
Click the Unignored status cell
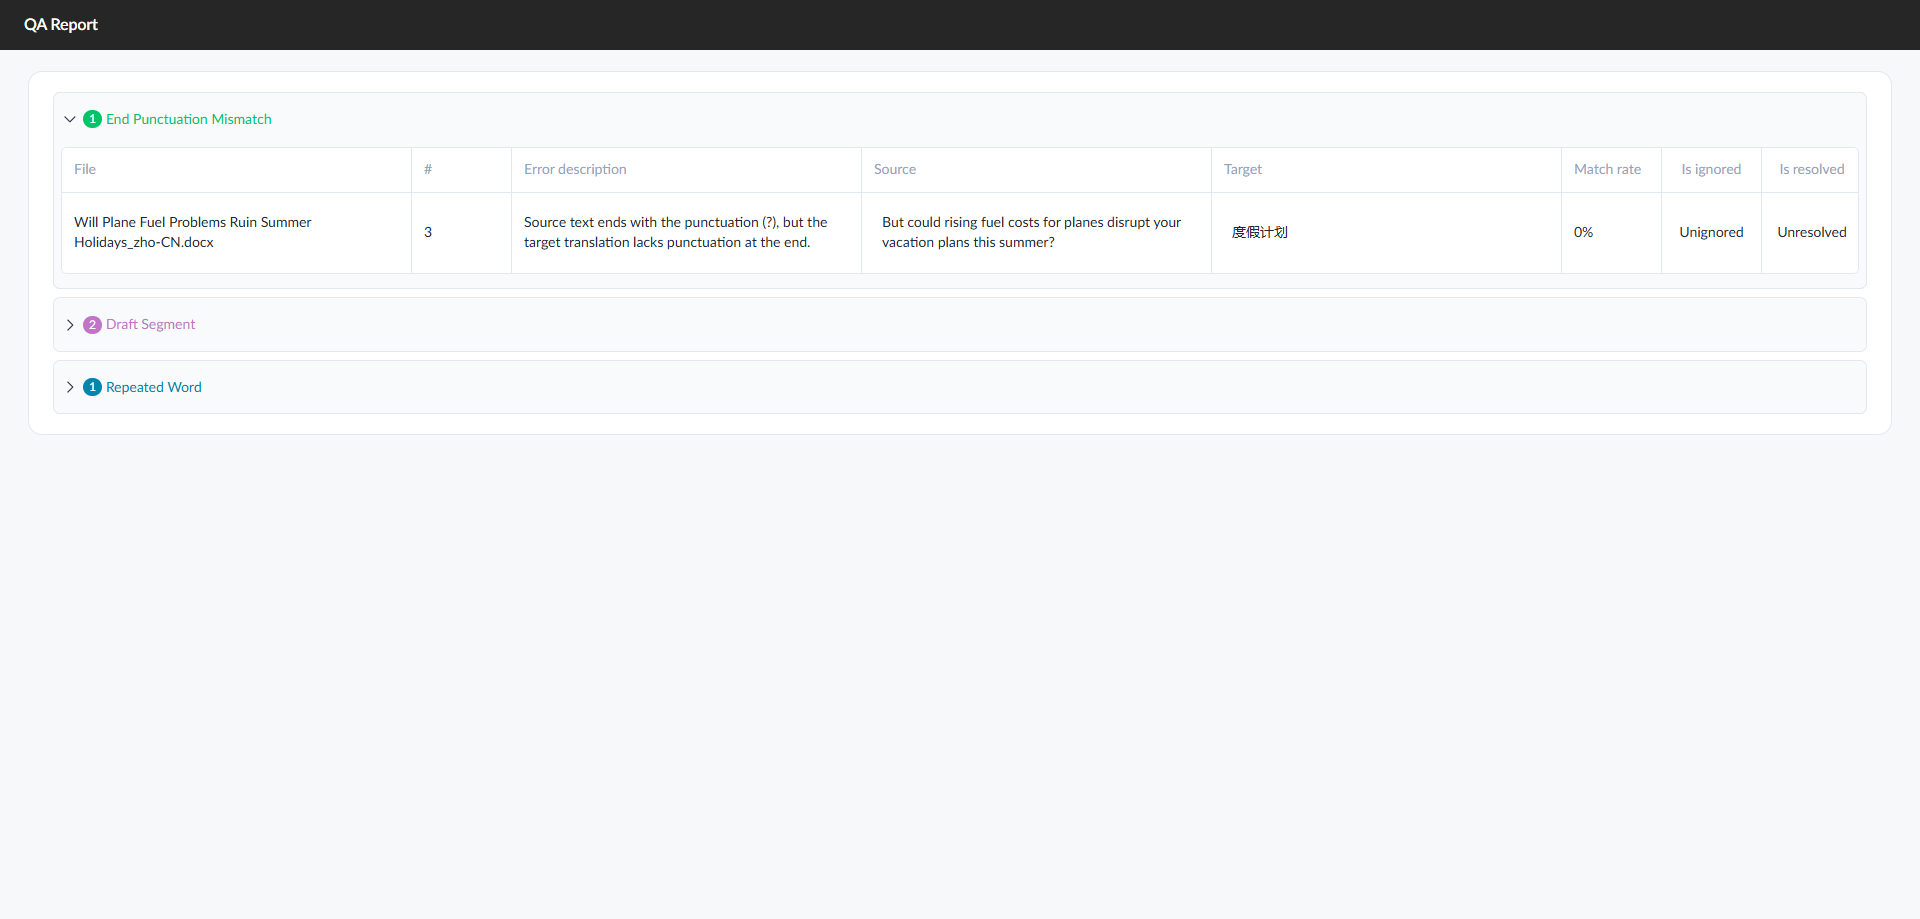pyautogui.click(x=1711, y=232)
